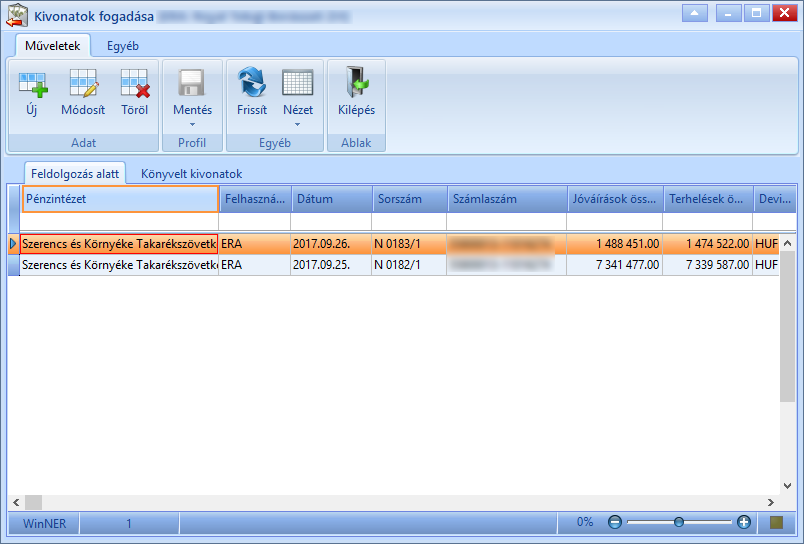Sort by the Felhaszná... column header
The image size is (804, 544).
click(x=255, y=199)
